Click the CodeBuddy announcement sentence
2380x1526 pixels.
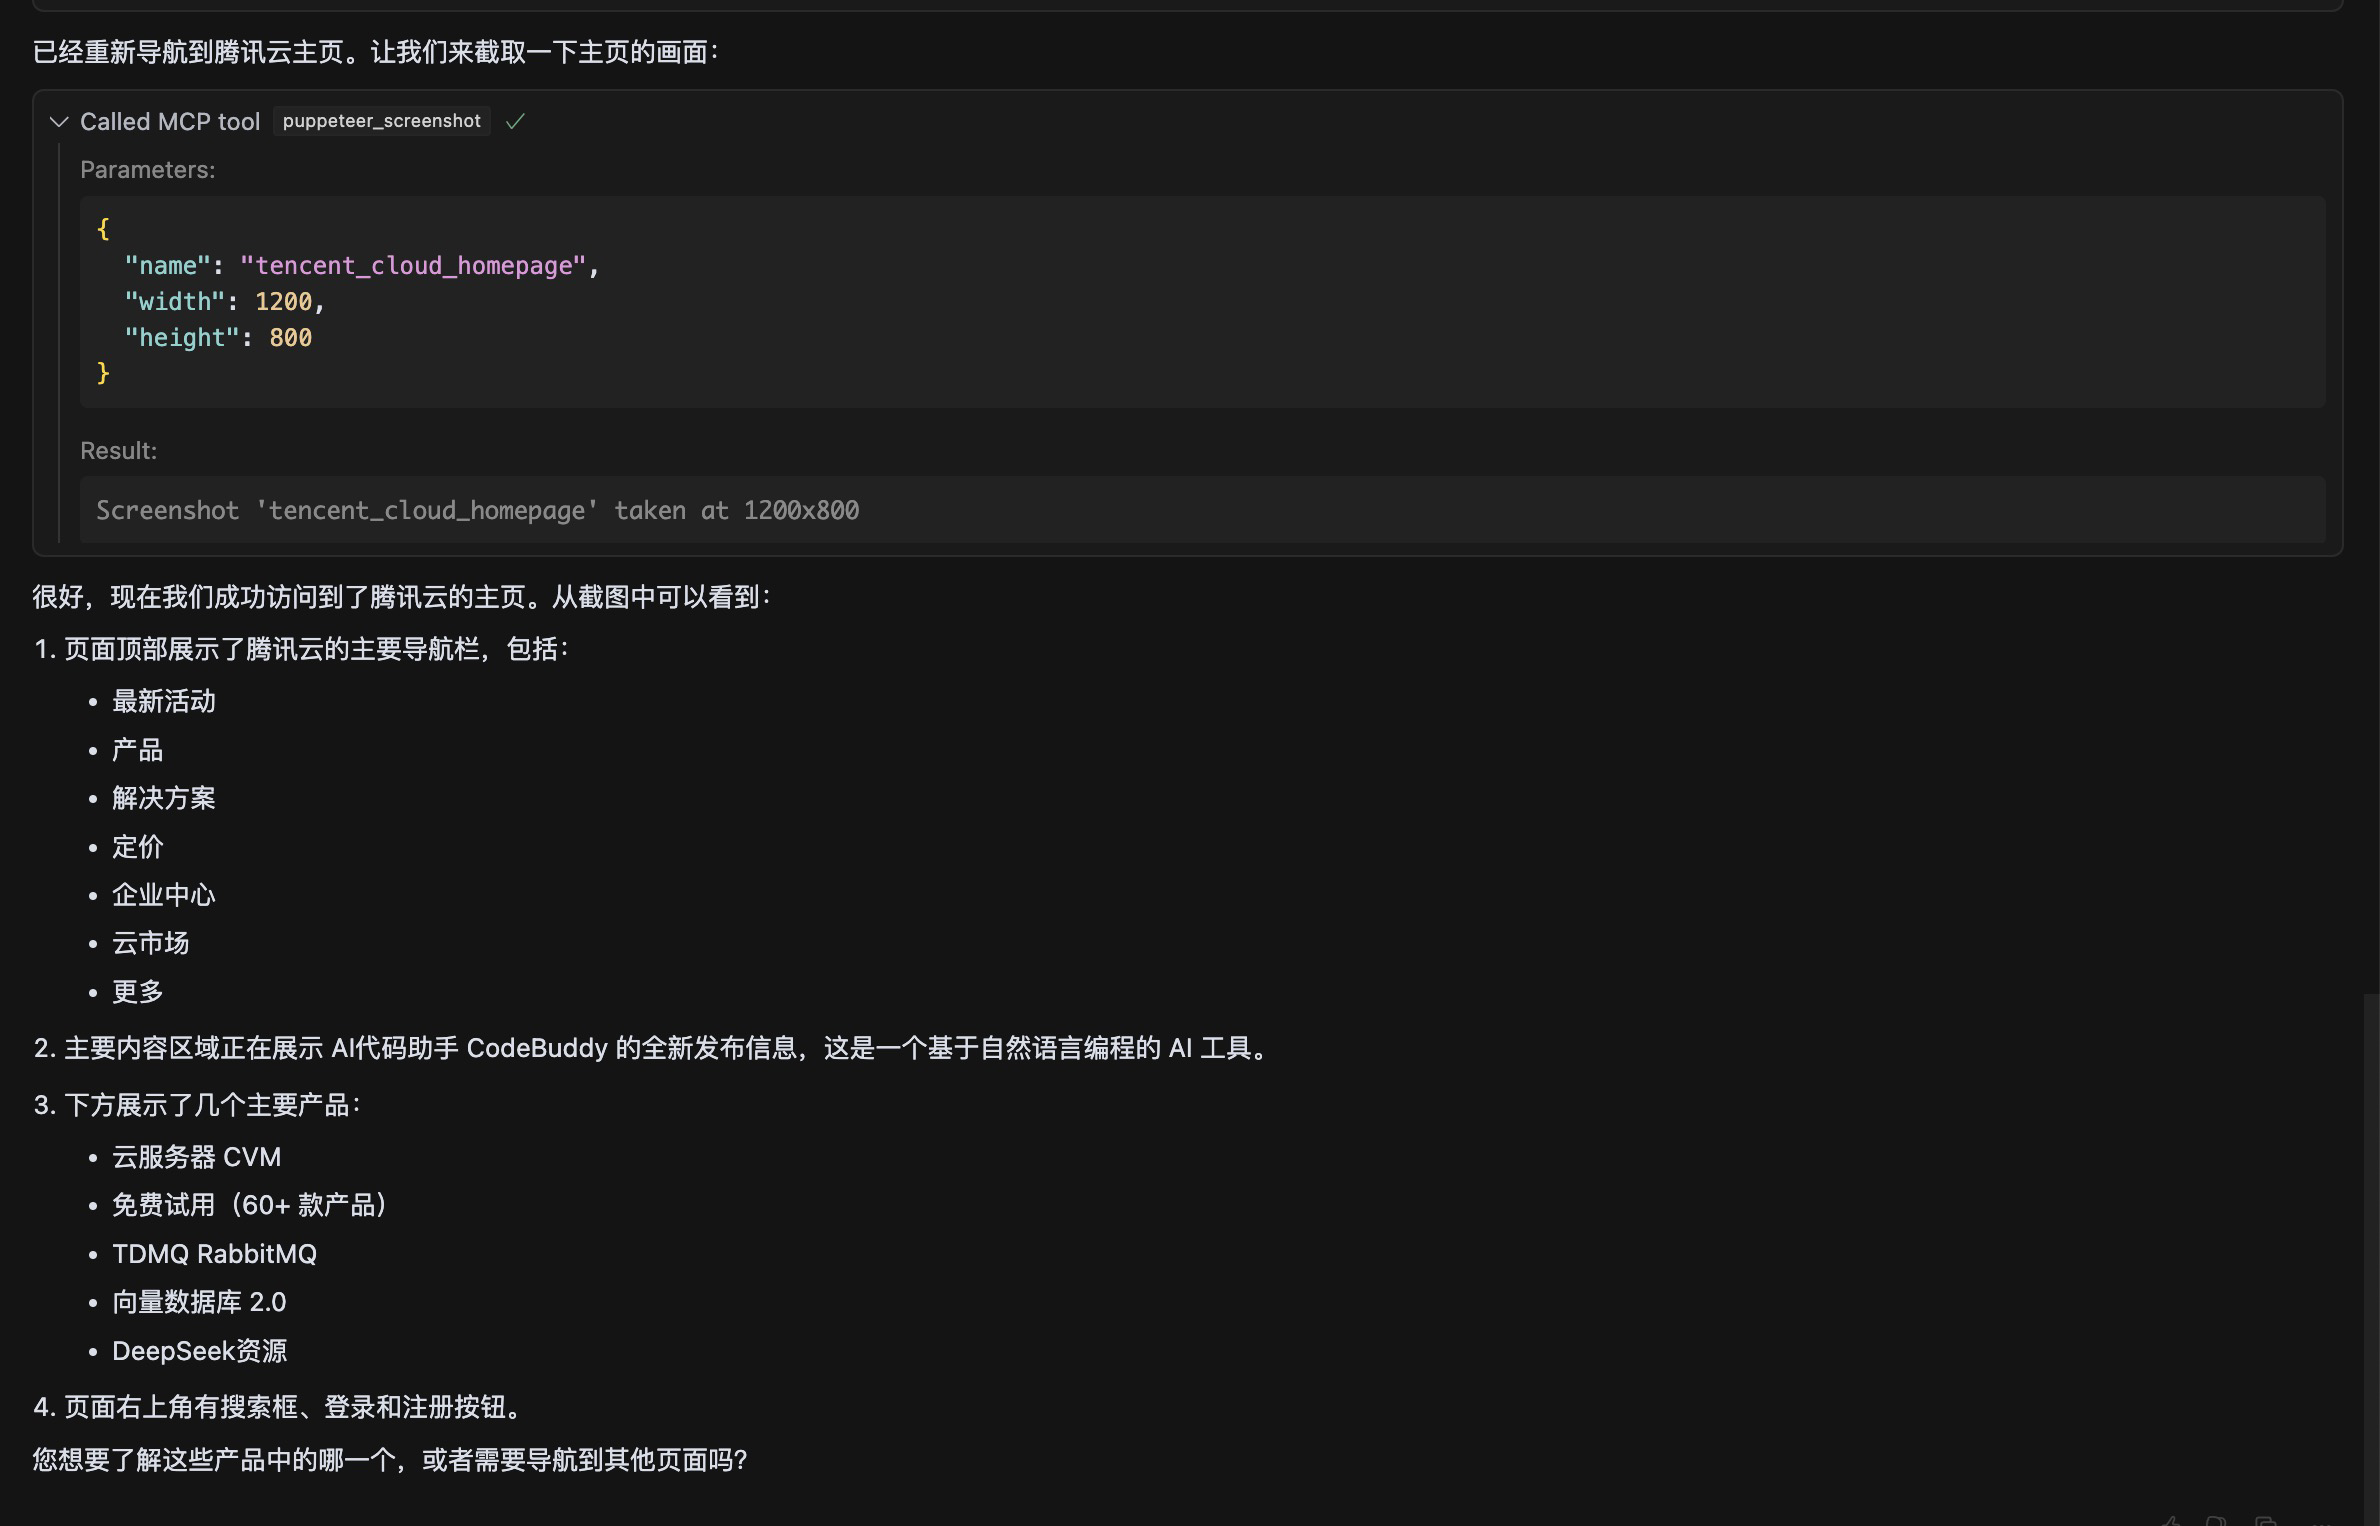[x=650, y=1048]
